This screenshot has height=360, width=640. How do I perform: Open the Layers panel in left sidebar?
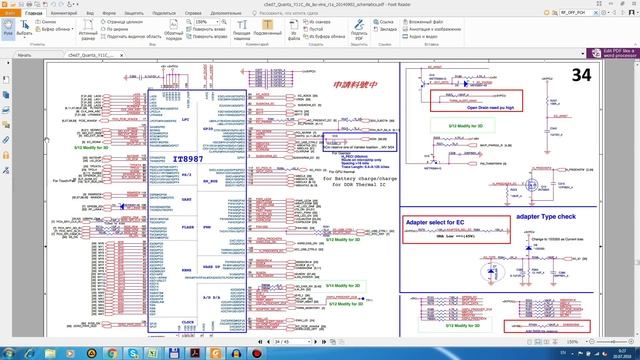click(6, 110)
